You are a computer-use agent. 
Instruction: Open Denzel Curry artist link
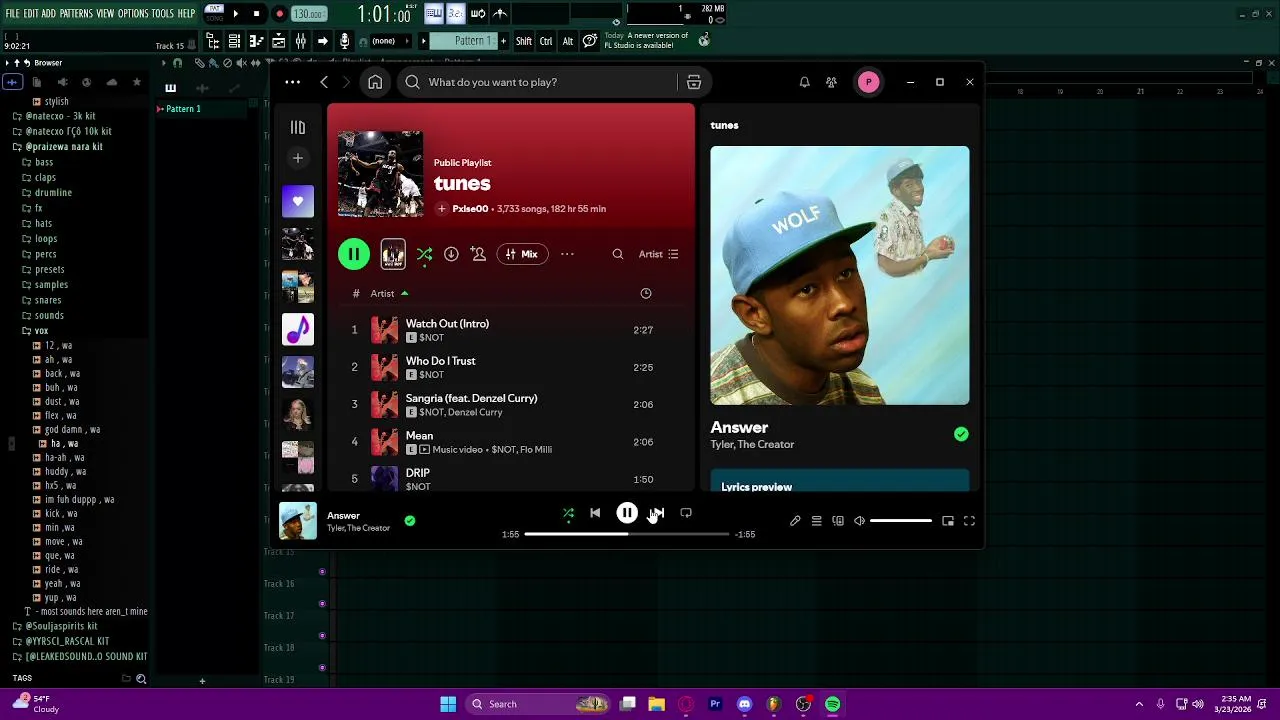click(475, 412)
